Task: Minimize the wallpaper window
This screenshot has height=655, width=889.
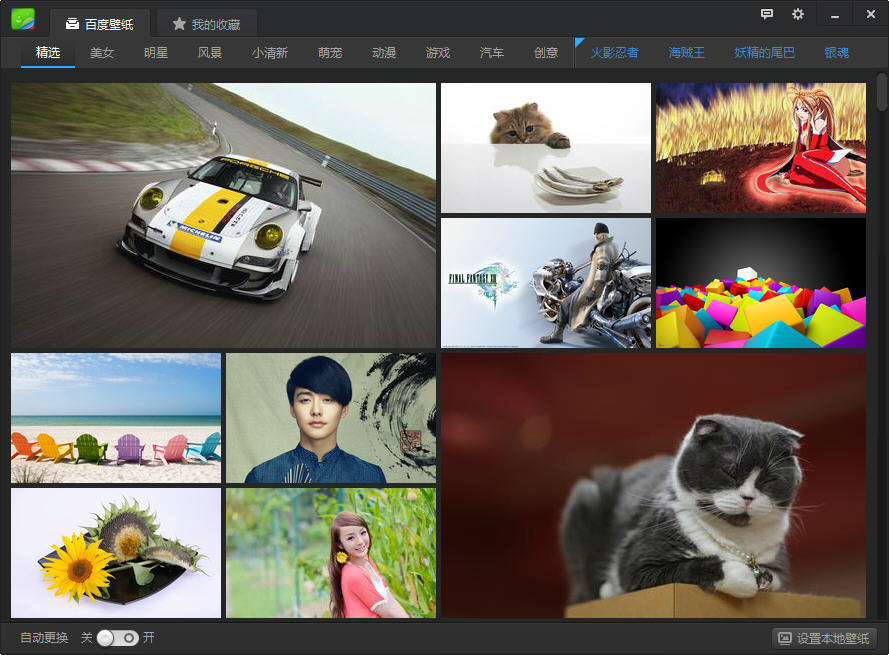Action: pos(834,14)
